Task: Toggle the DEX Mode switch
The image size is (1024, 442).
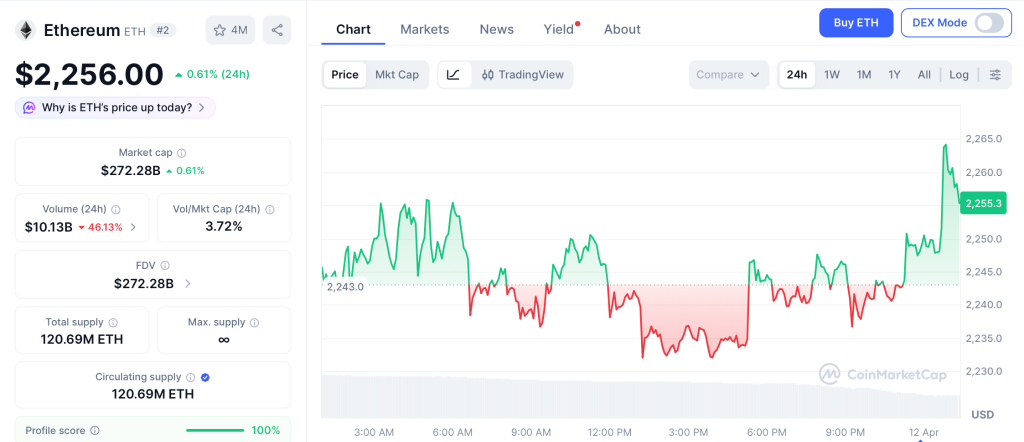Action: (988, 23)
